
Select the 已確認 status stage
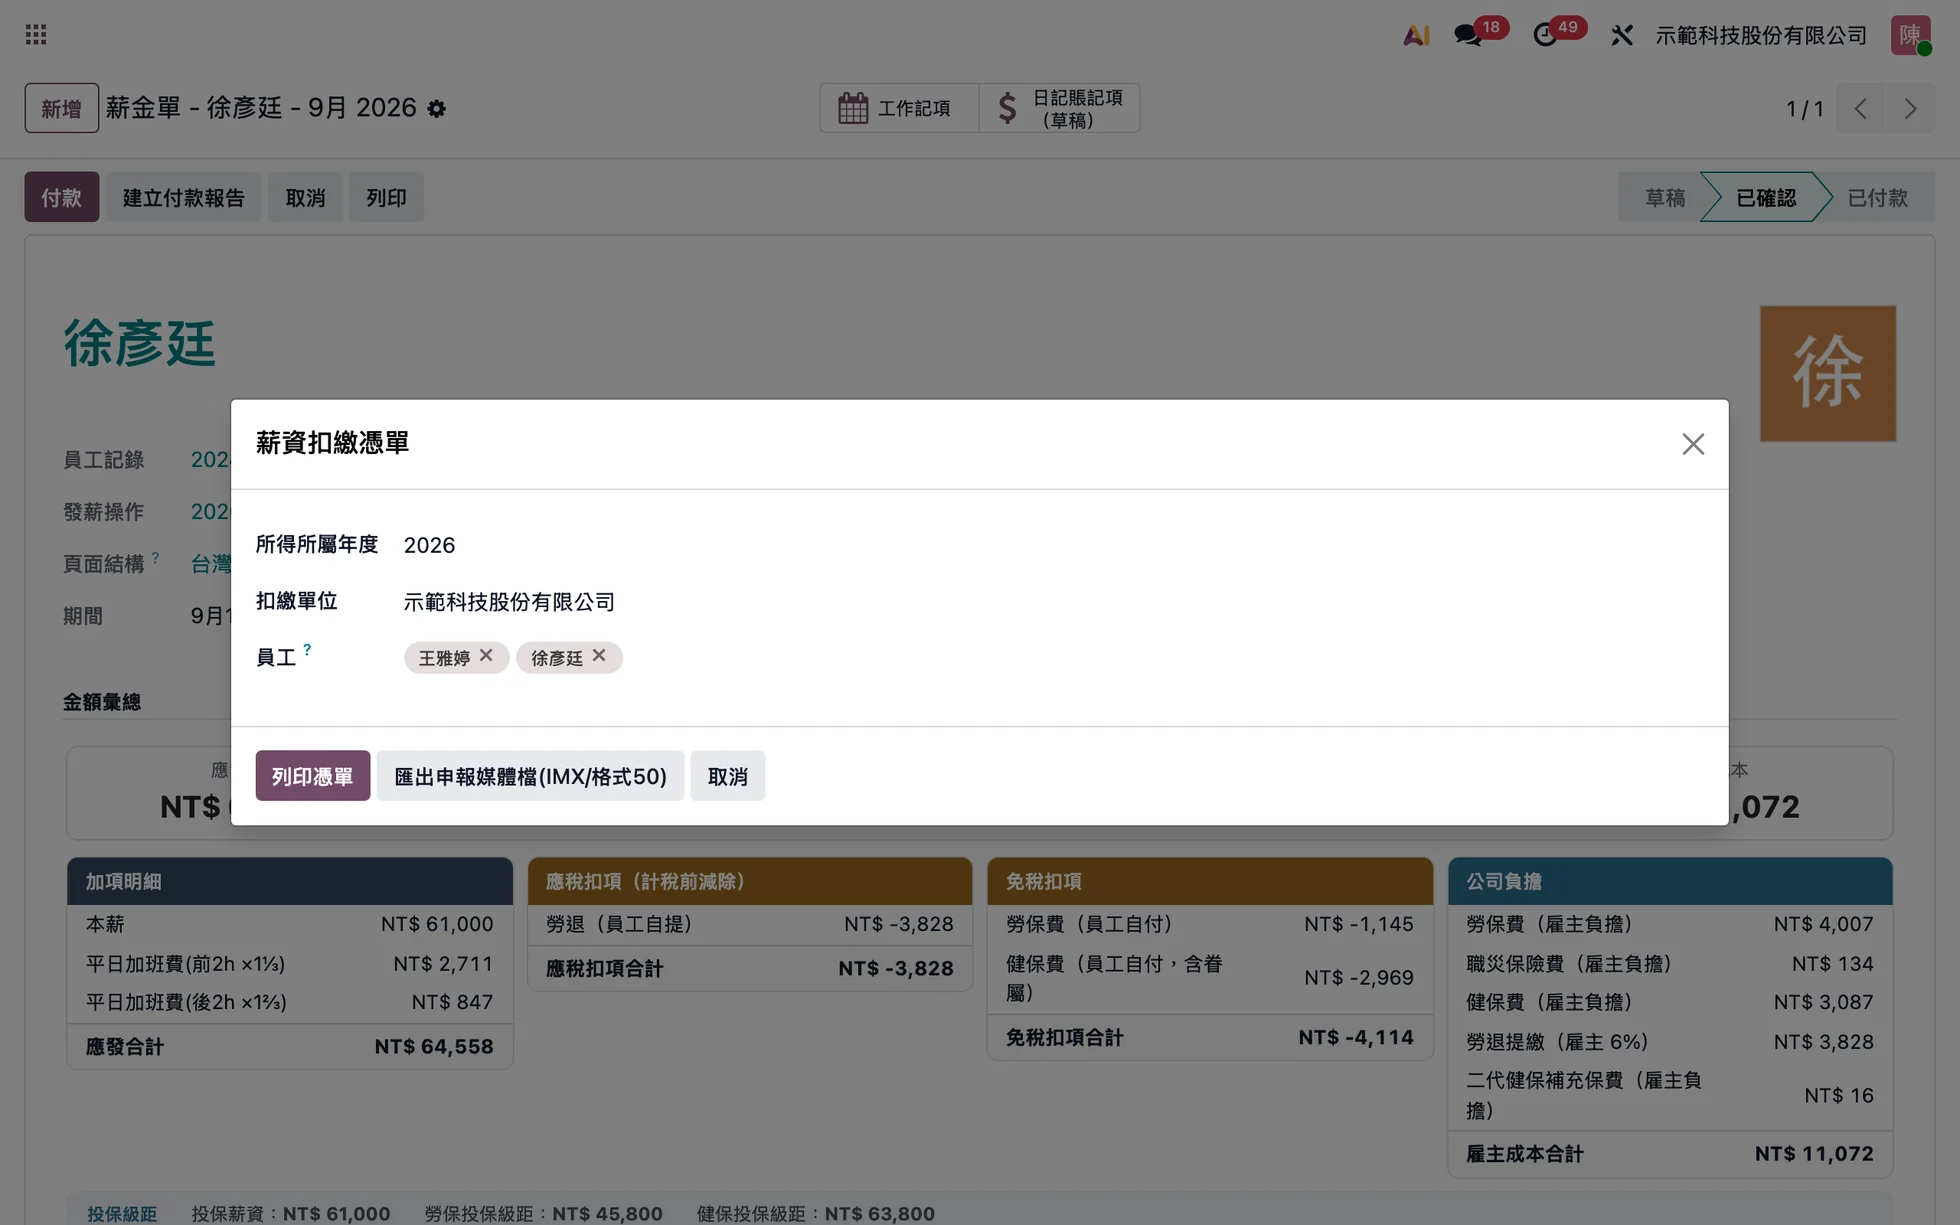1766,198
